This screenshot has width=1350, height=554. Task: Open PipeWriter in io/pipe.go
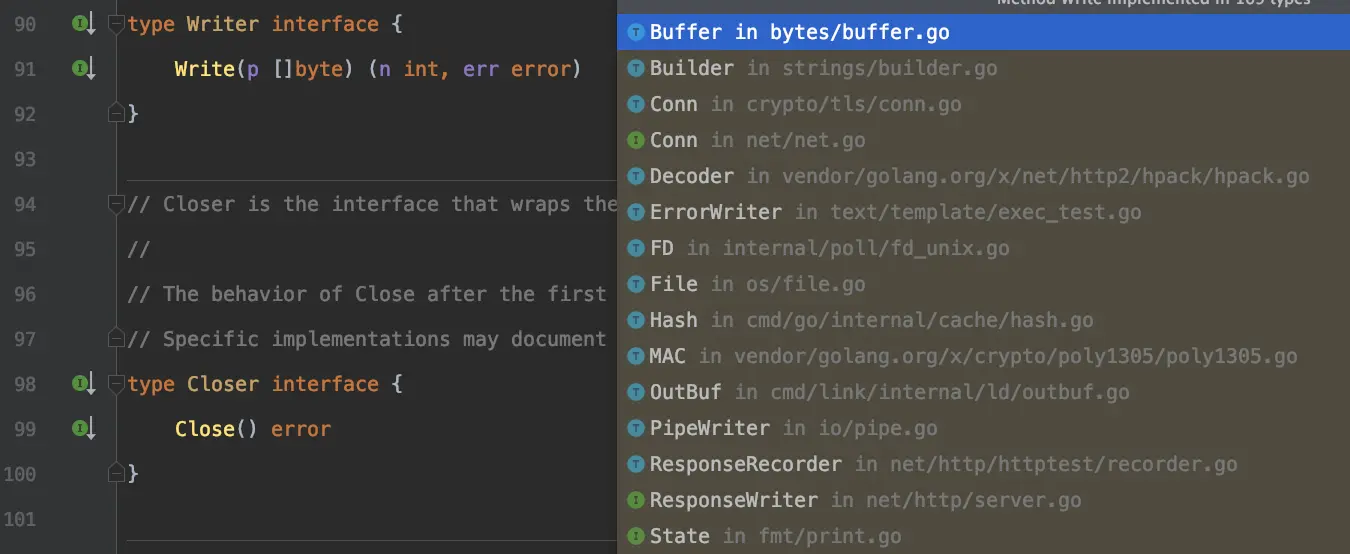click(793, 428)
